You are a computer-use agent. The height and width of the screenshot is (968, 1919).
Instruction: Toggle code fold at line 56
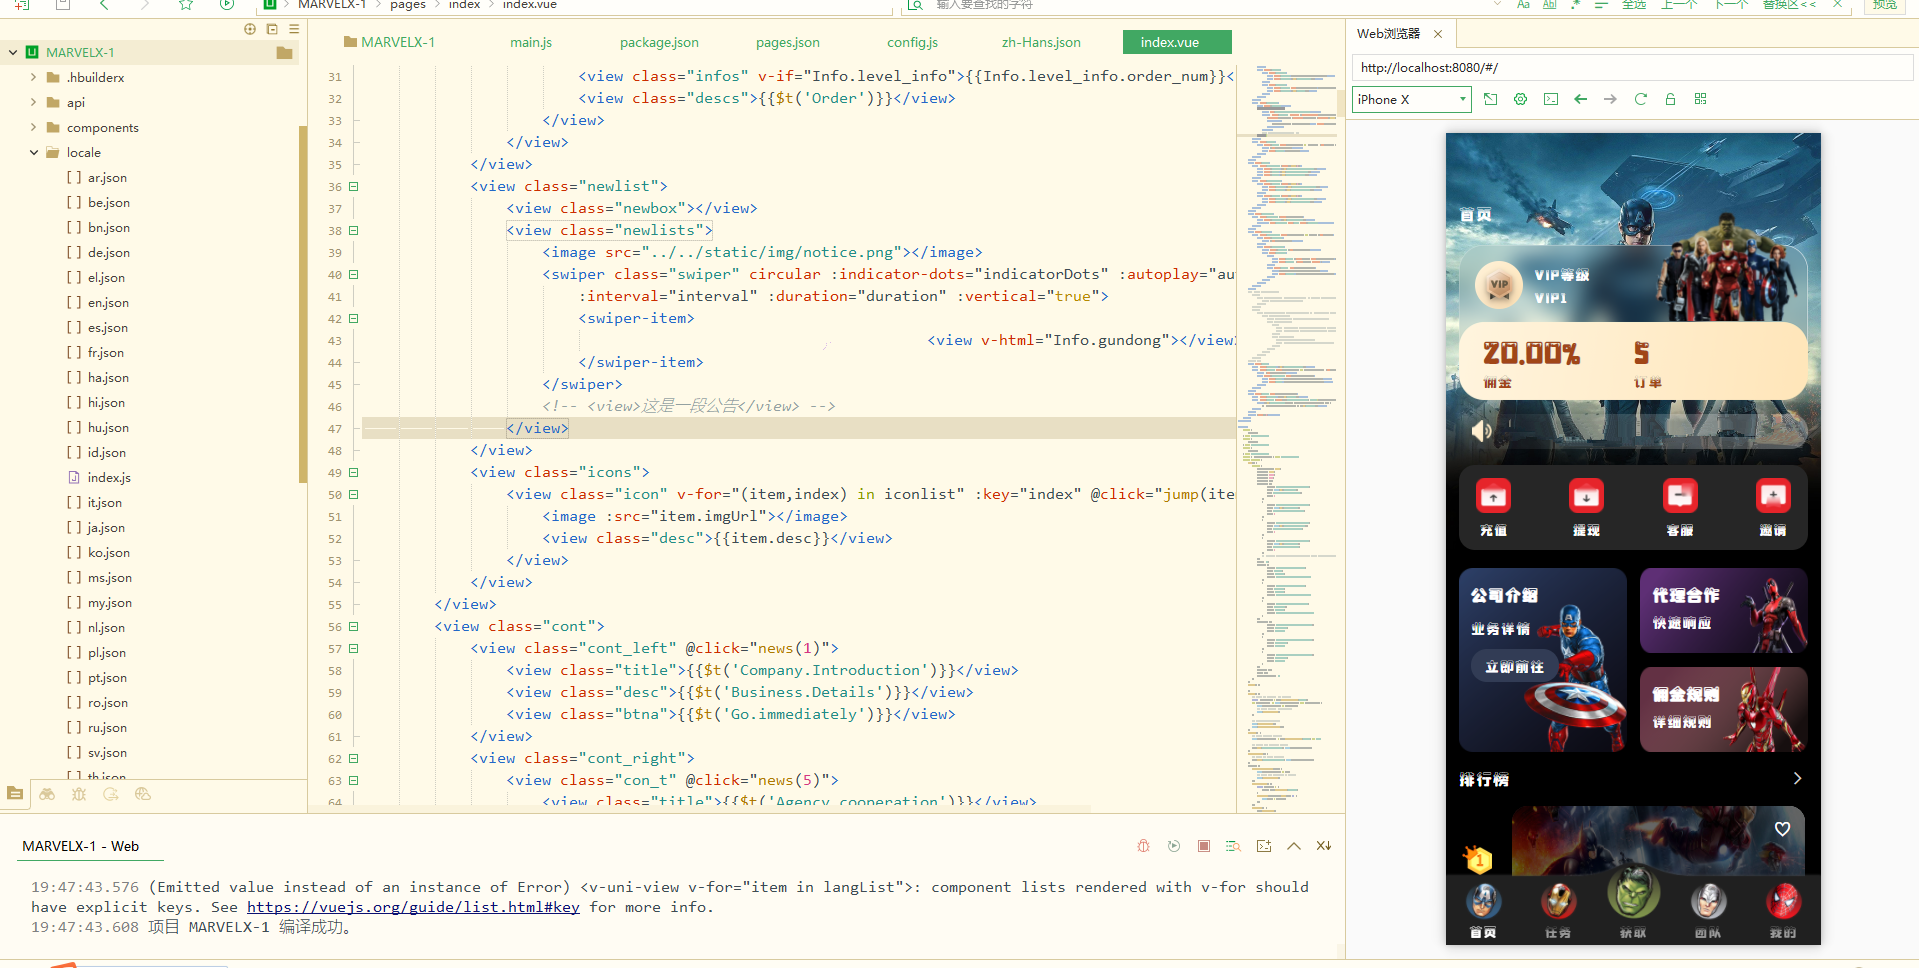(354, 627)
